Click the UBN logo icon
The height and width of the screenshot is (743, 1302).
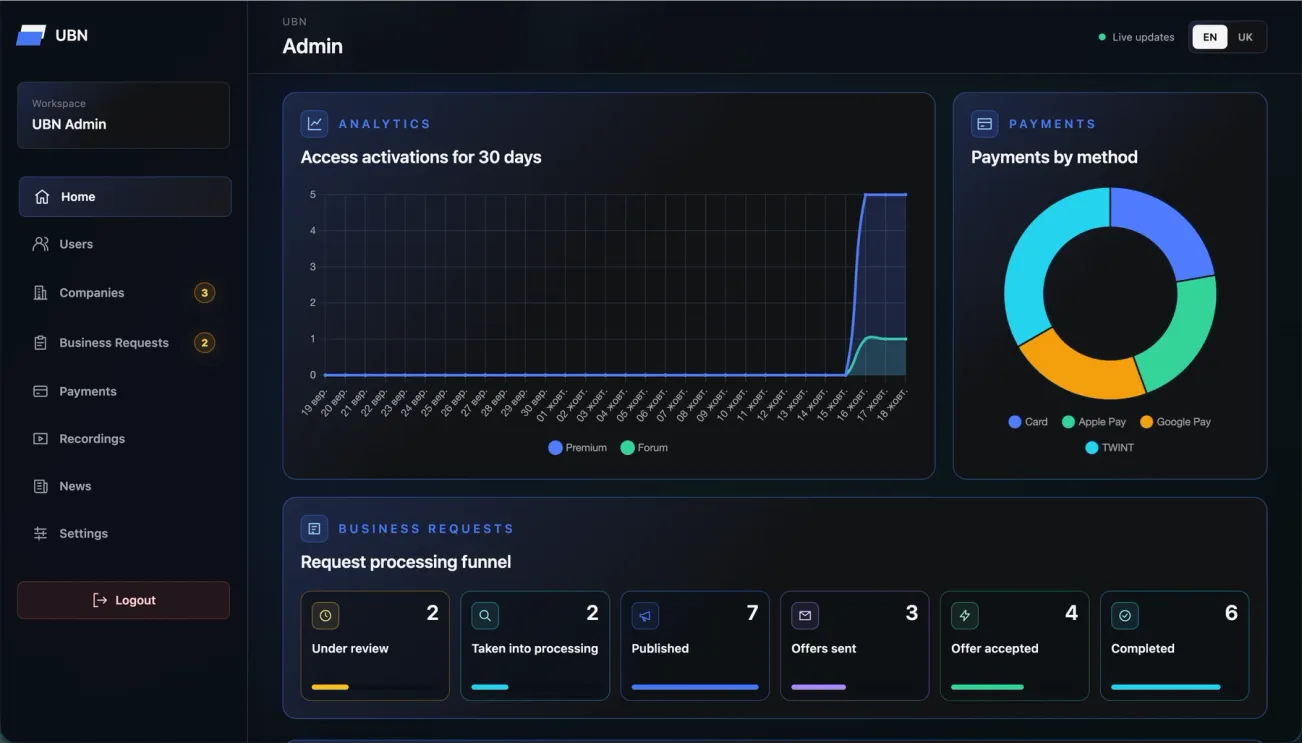pyautogui.click(x=31, y=35)
